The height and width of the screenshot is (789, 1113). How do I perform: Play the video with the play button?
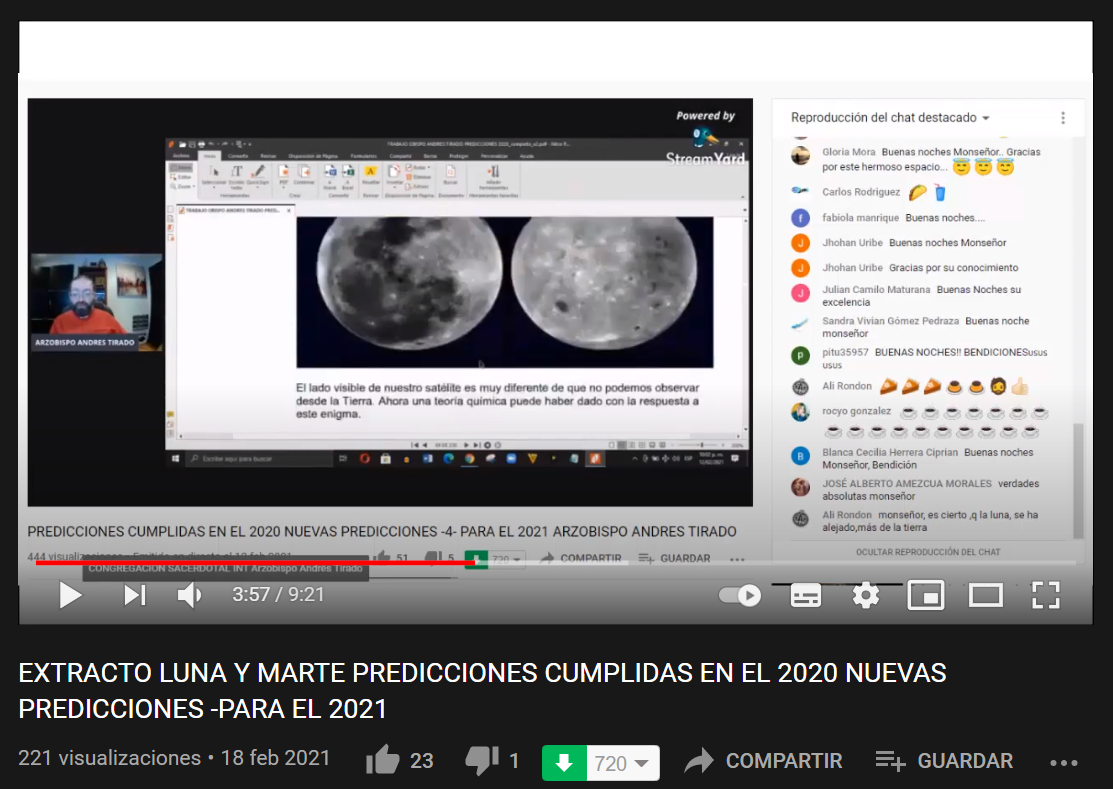click(70, 595)
